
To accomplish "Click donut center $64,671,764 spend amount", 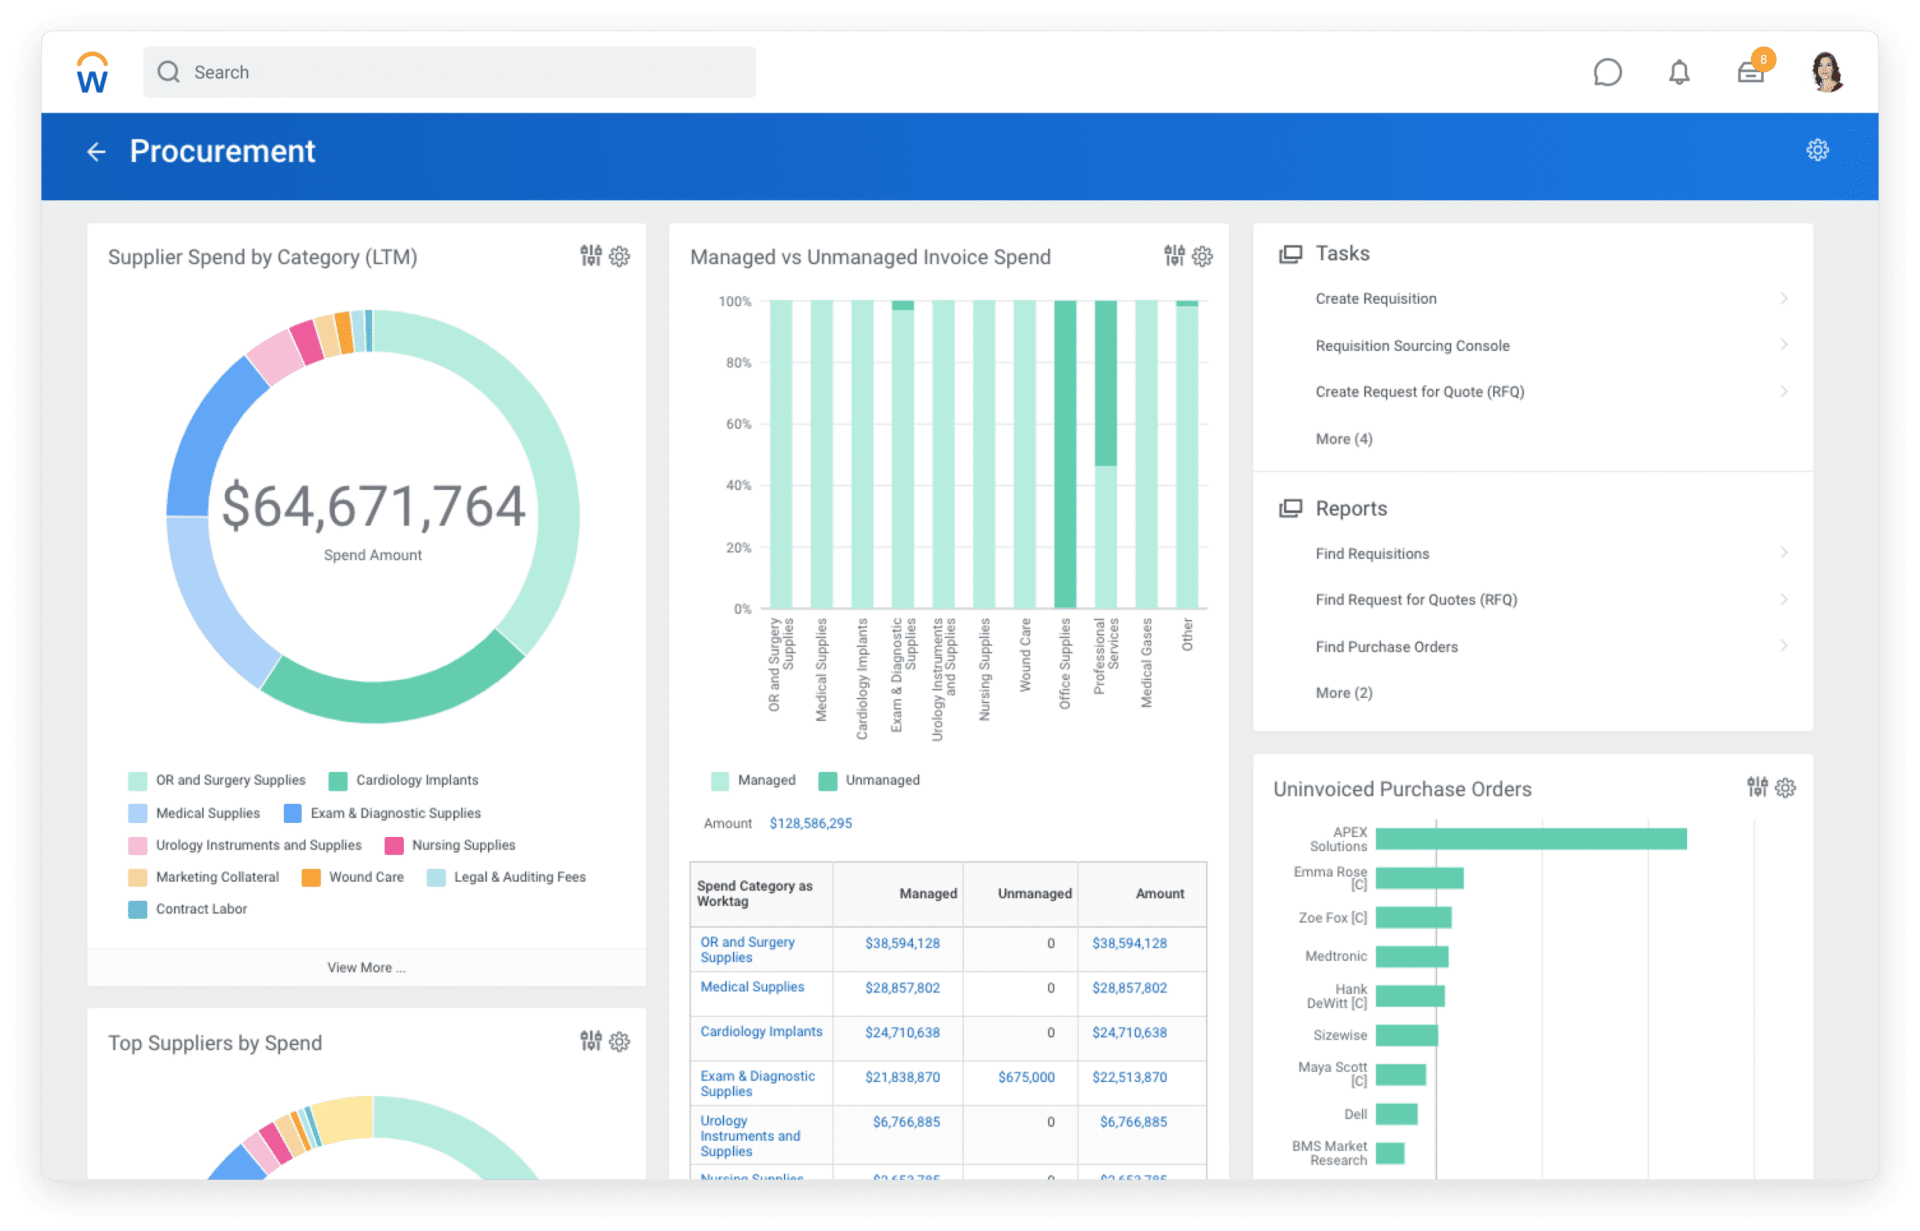I will [373, 506].
